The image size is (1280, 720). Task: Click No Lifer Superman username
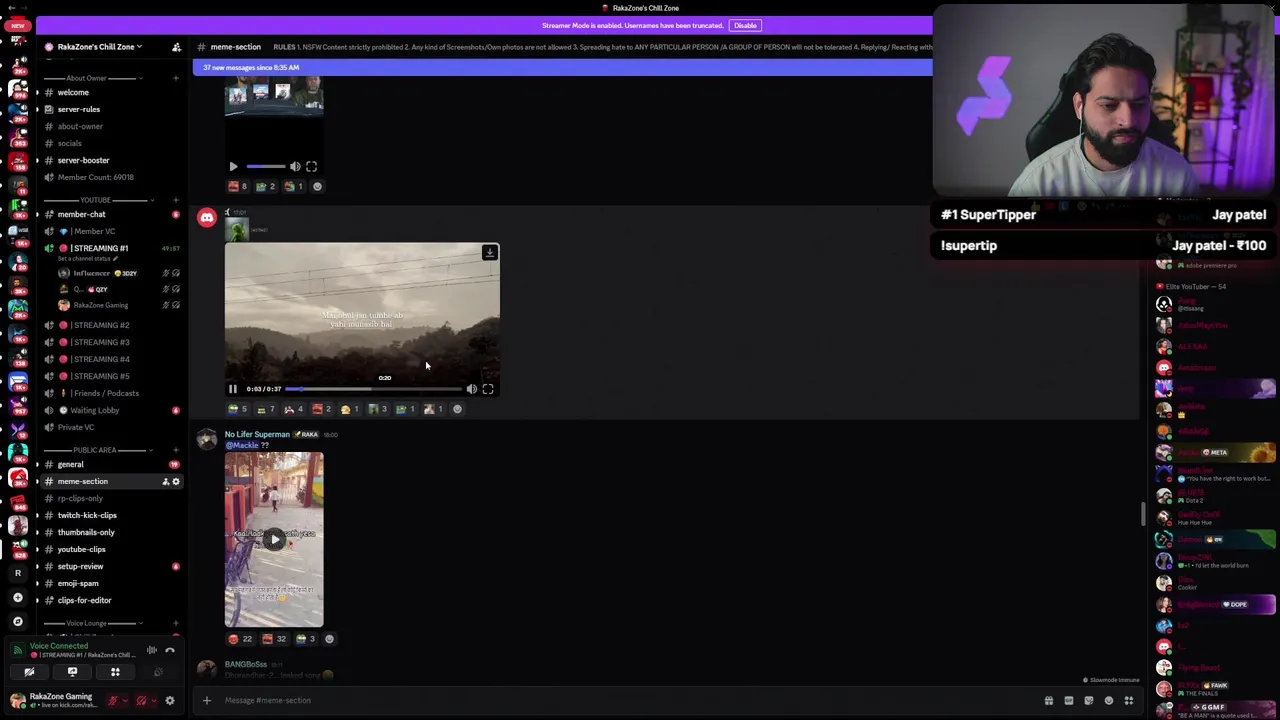257,434
